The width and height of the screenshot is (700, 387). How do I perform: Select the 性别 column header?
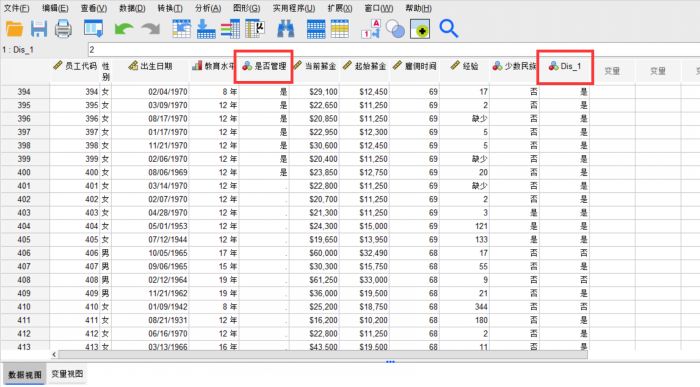(106, 71)
